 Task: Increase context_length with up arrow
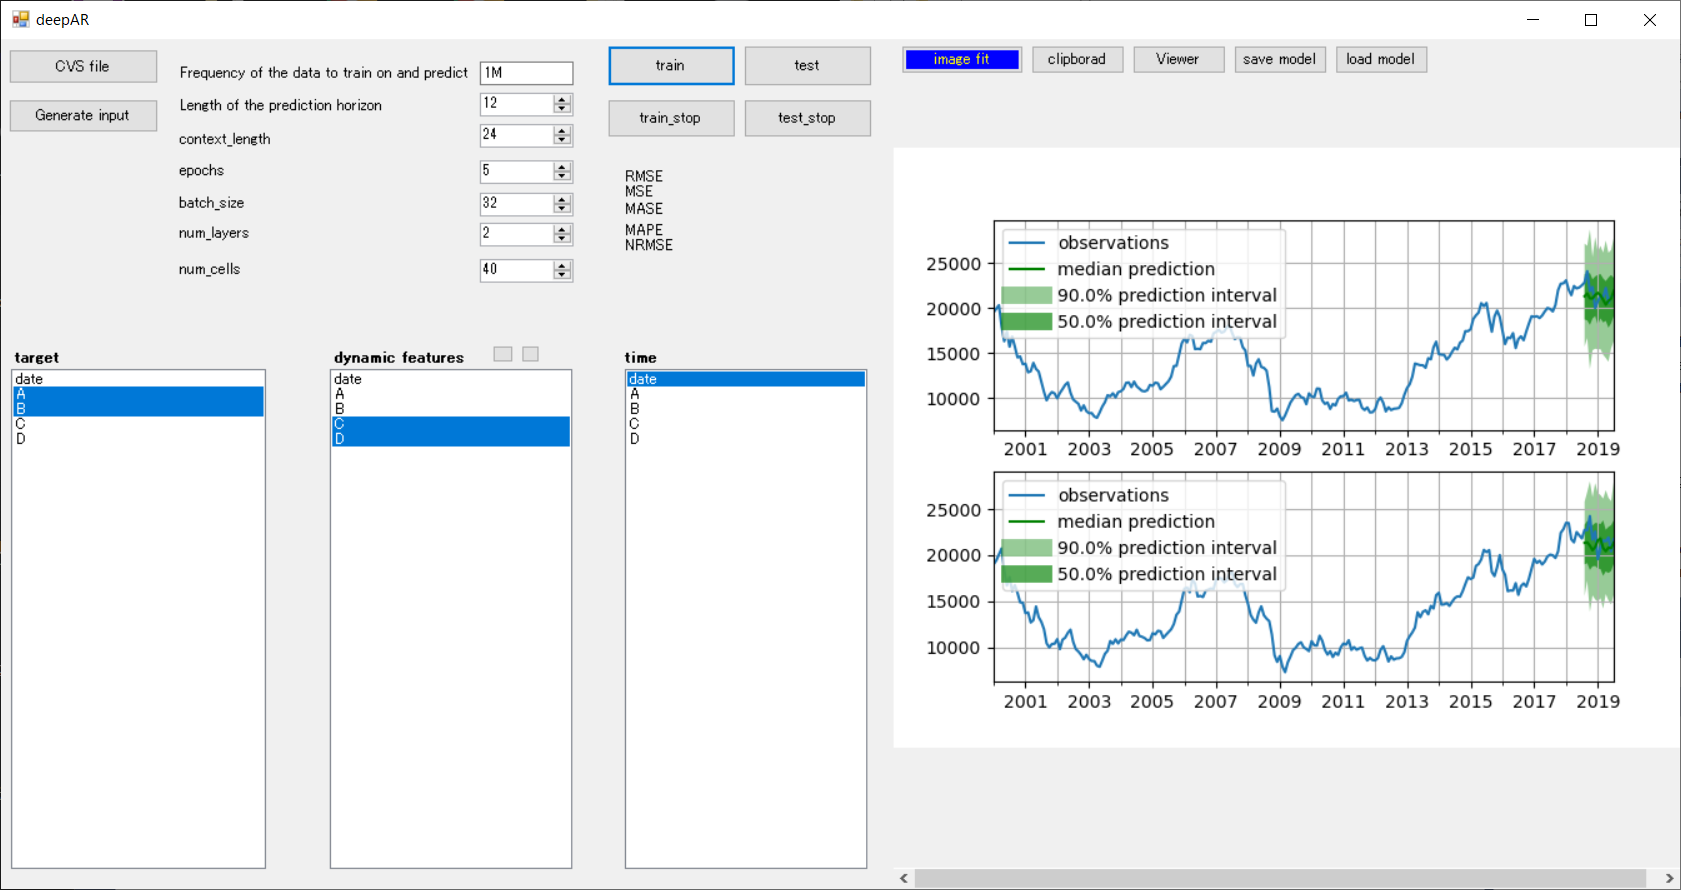coord(562,130)
